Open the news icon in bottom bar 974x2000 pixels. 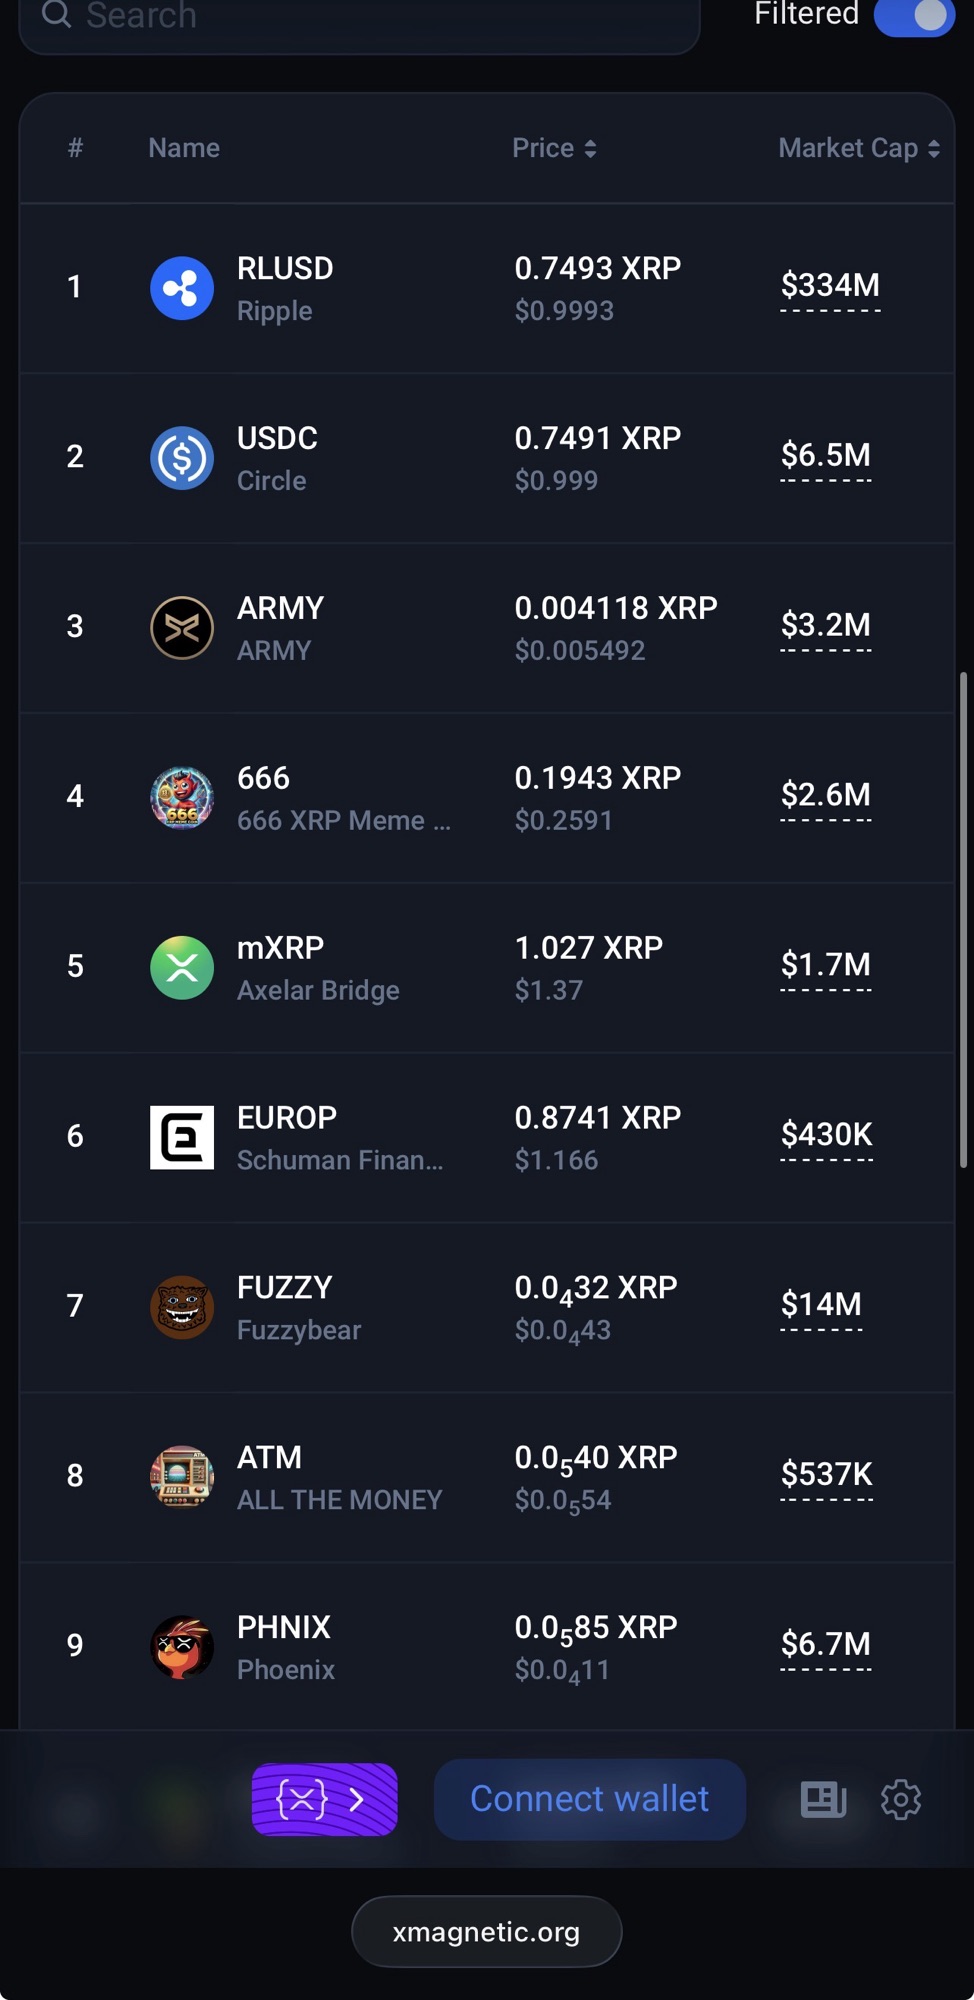823,1800
